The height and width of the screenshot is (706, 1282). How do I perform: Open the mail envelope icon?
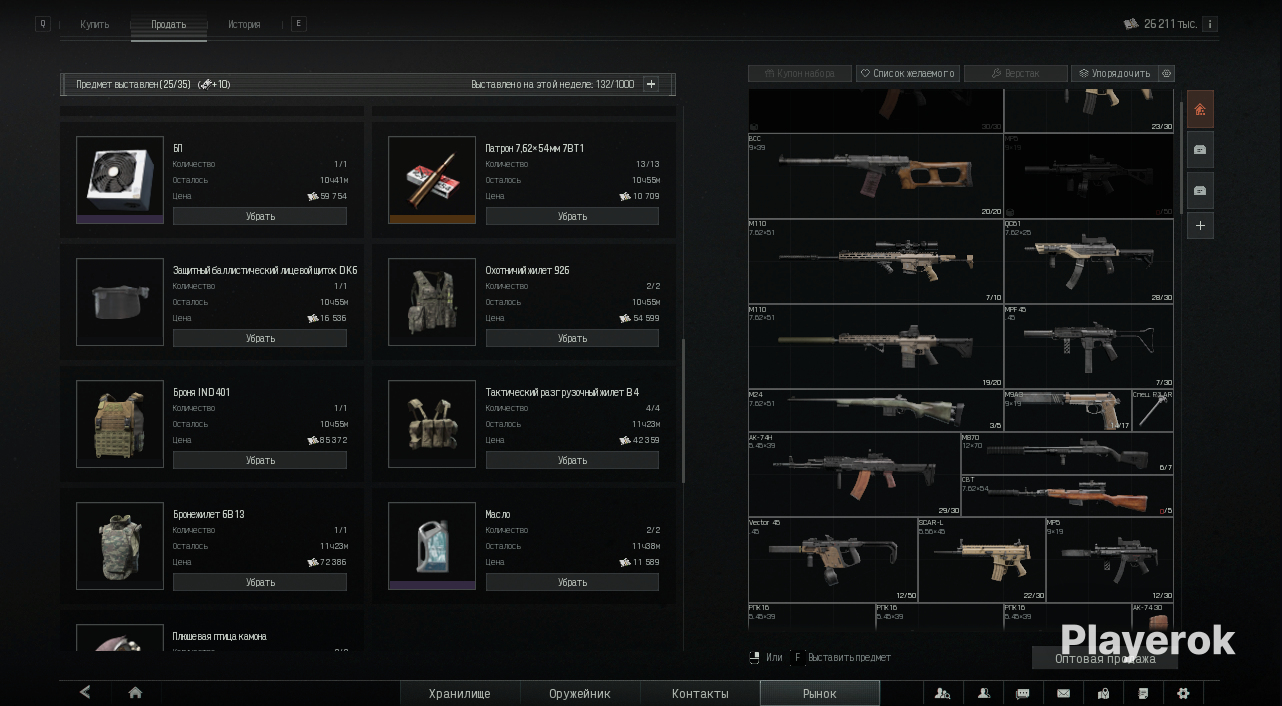(1063, 693)
